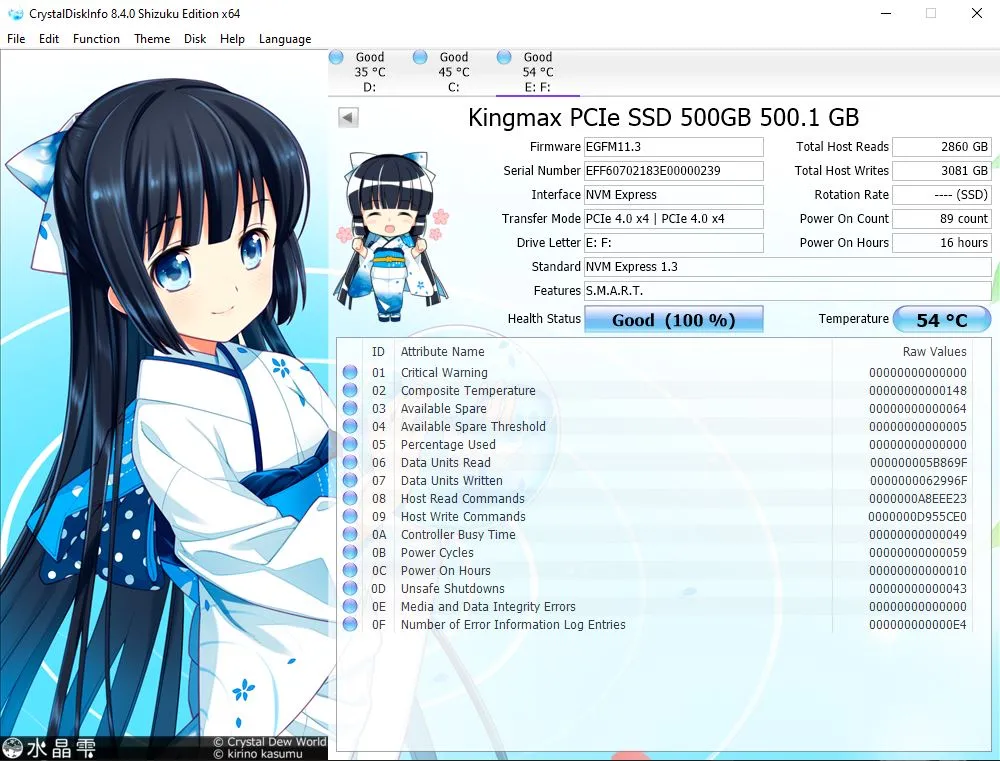Screen dimensions: 1000x761
Task: Click the D: drive status orb
Action: 336,57
